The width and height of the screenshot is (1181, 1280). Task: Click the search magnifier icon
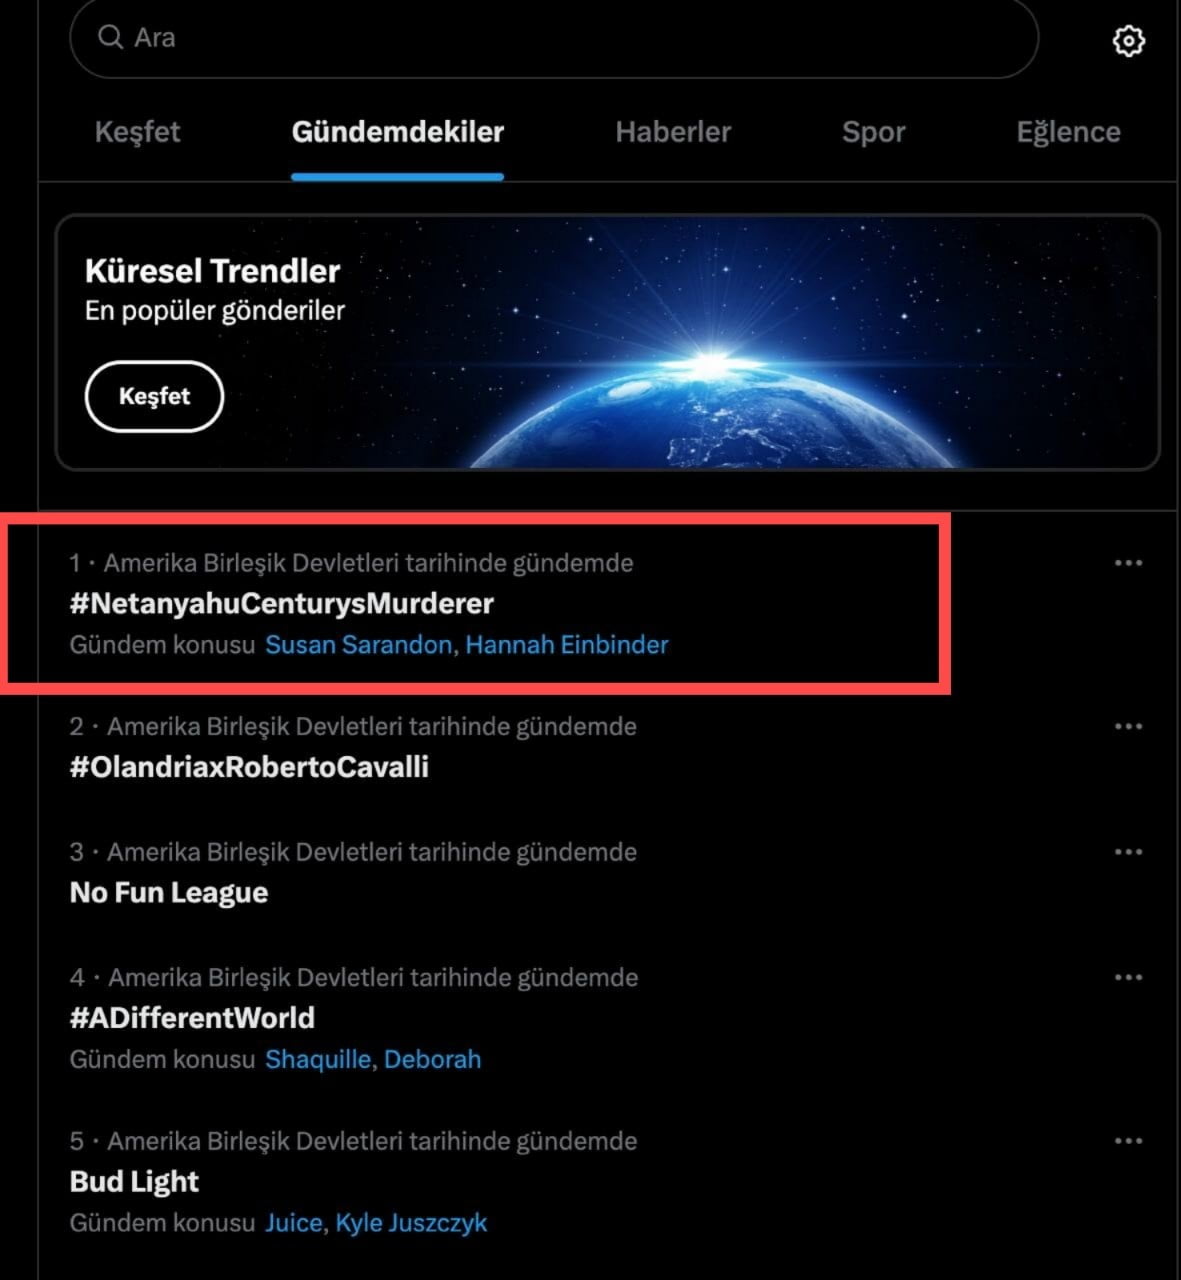tap(109, 37)
